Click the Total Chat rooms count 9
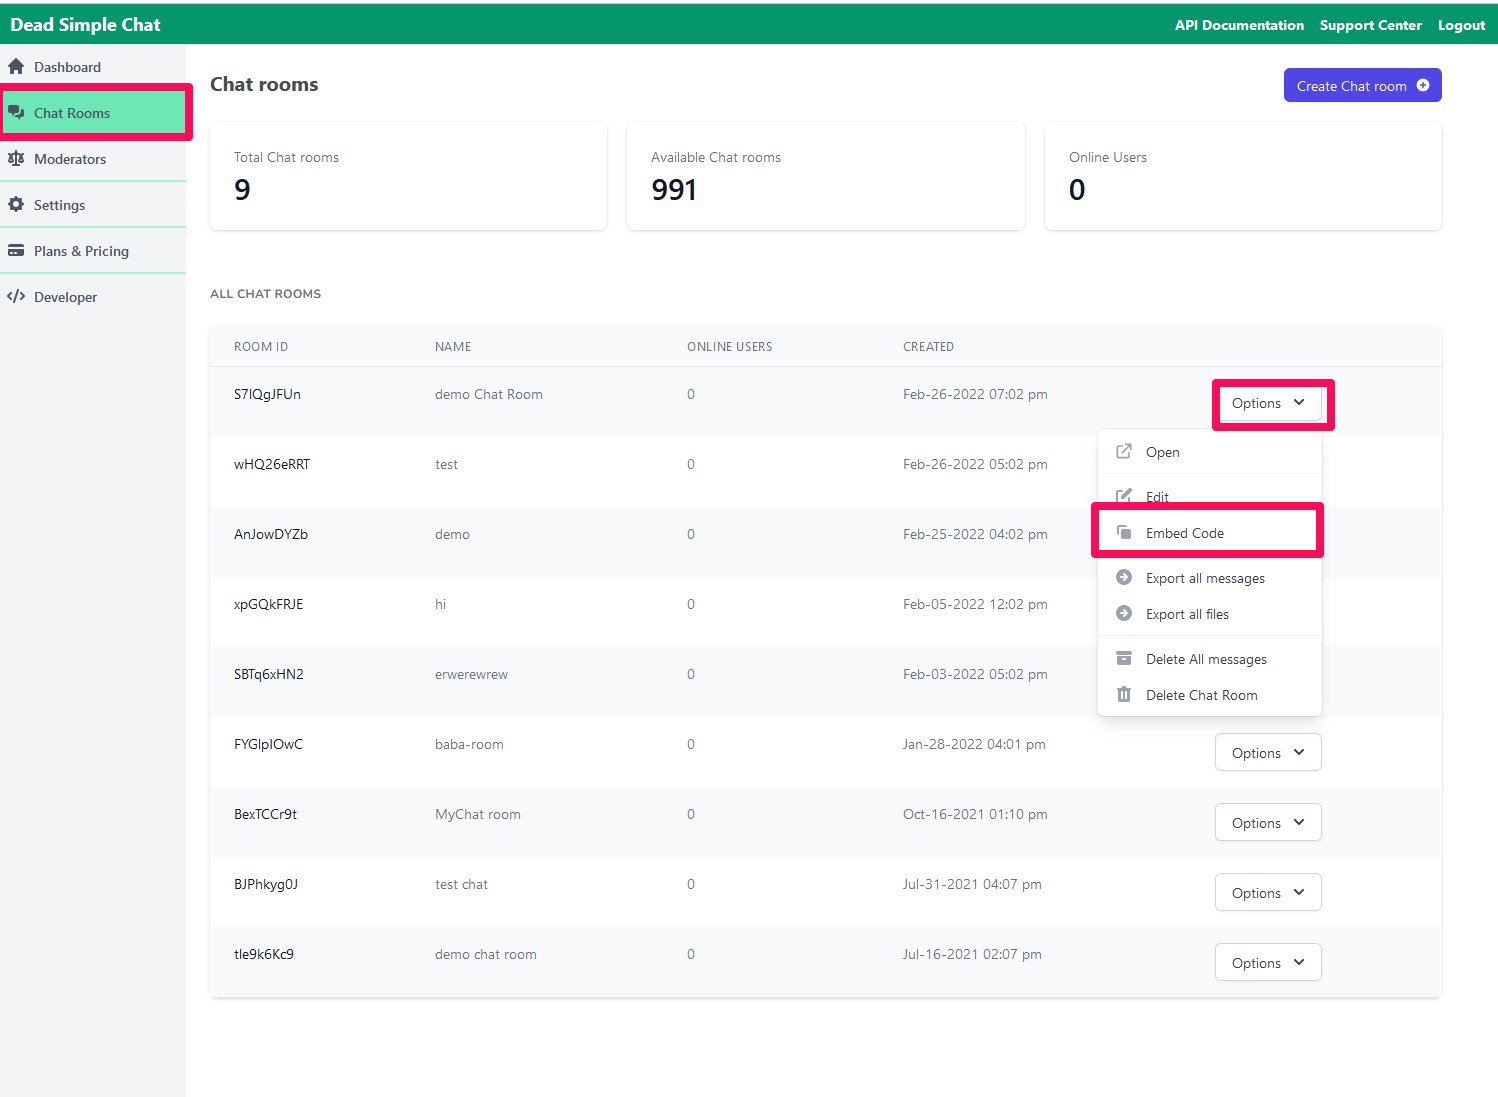Image resolution: width=1498 pixels, height=1097 pixels. point(242,190)
